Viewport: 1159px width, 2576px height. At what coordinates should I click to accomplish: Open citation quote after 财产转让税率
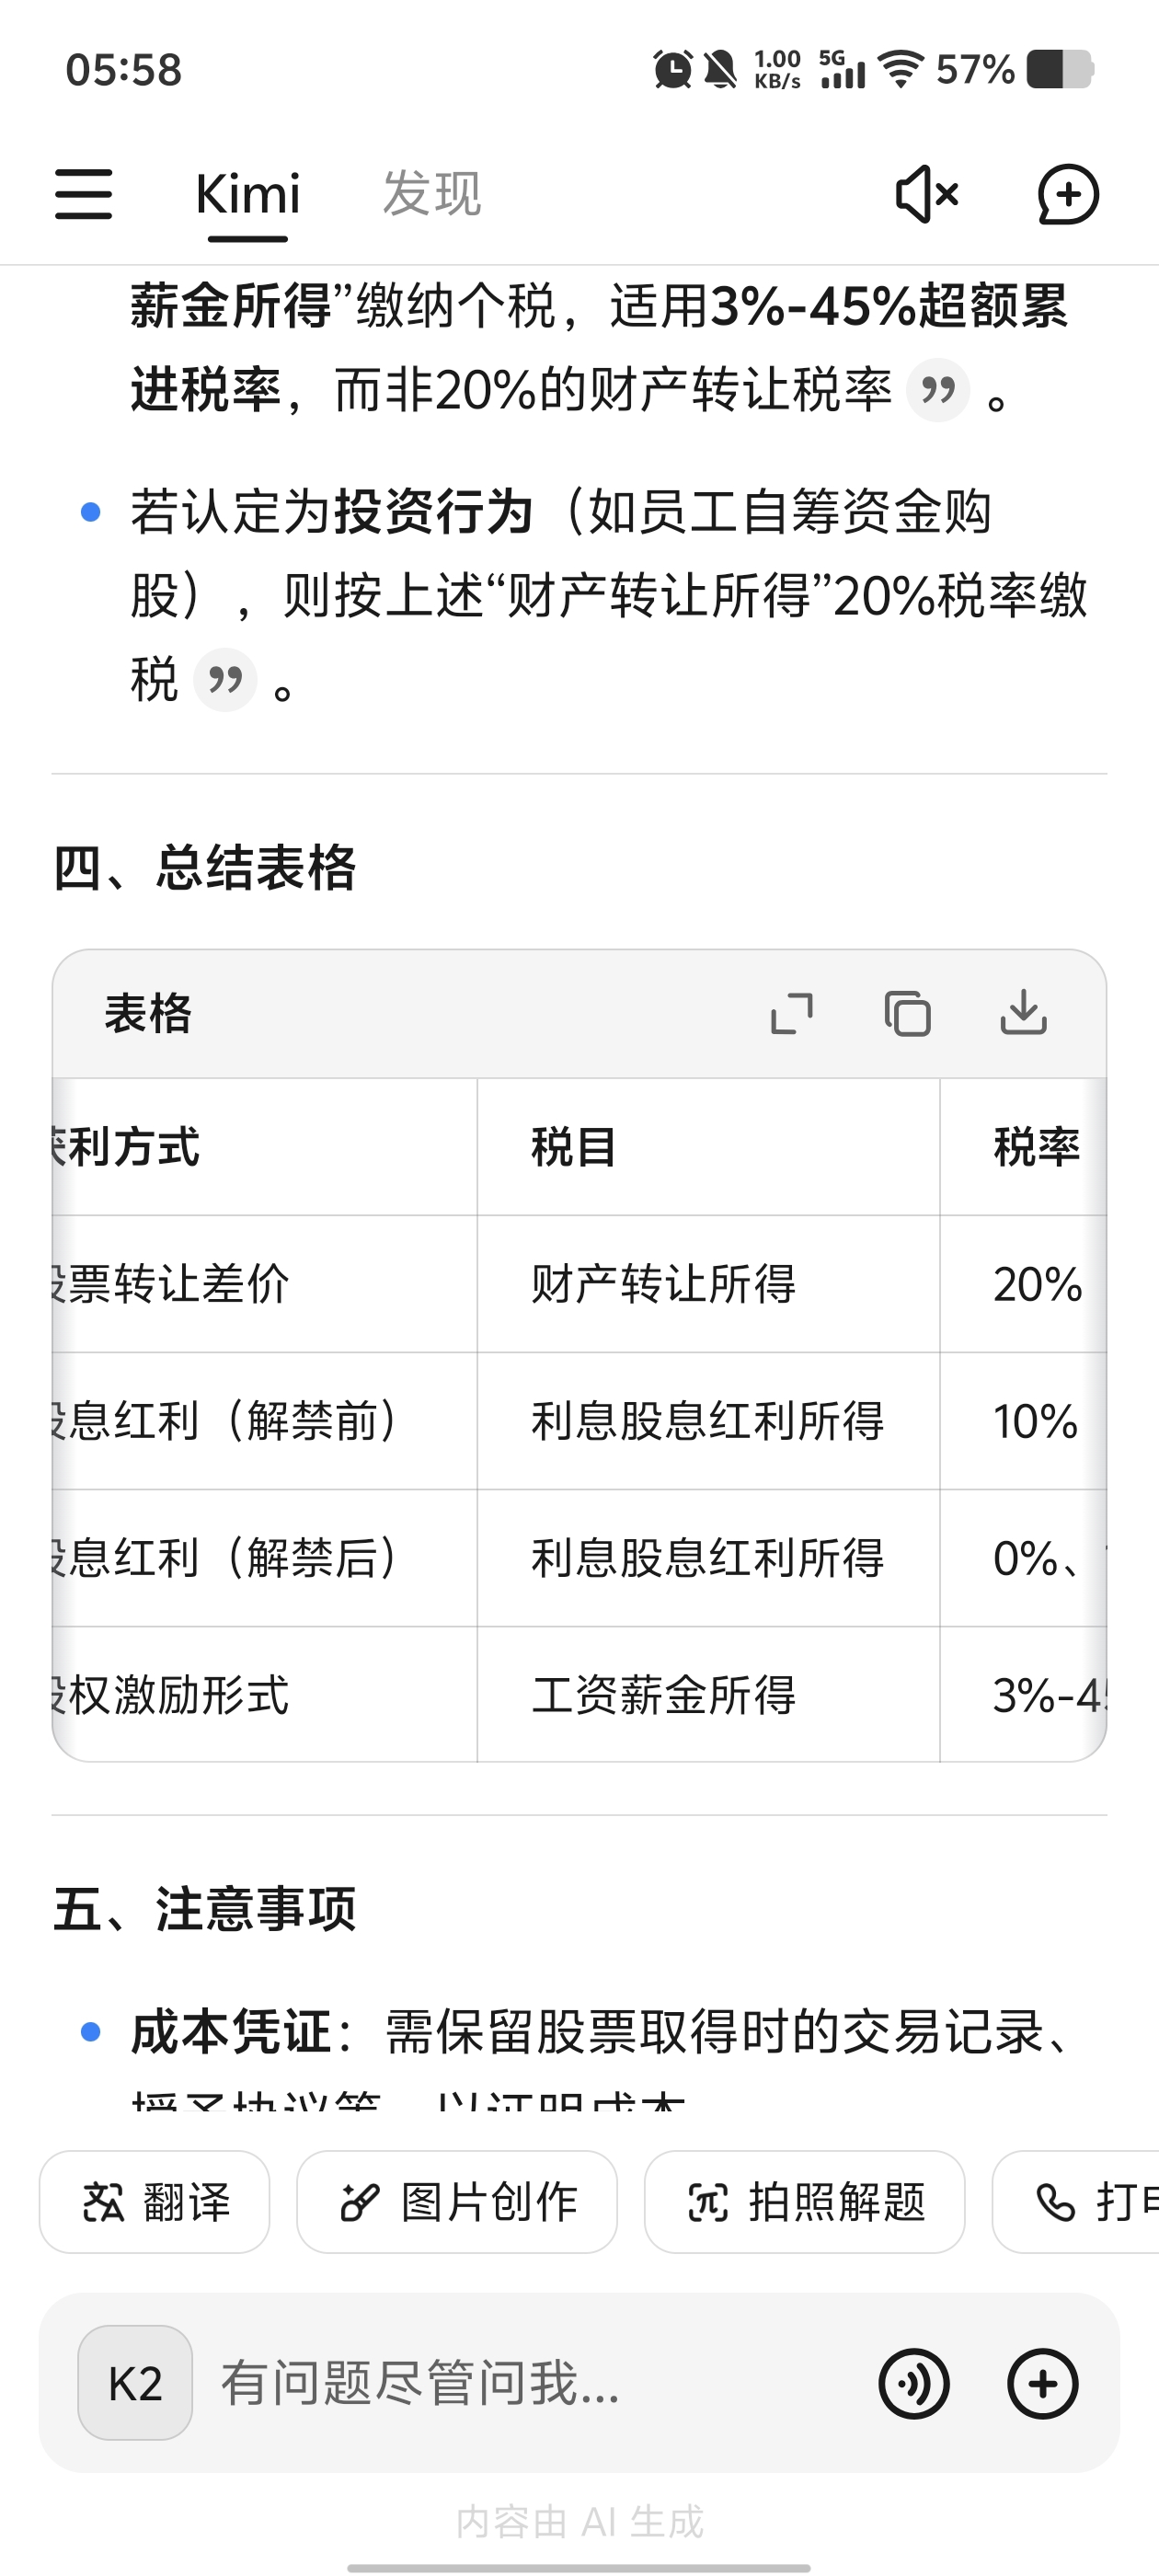coord(938,390)
